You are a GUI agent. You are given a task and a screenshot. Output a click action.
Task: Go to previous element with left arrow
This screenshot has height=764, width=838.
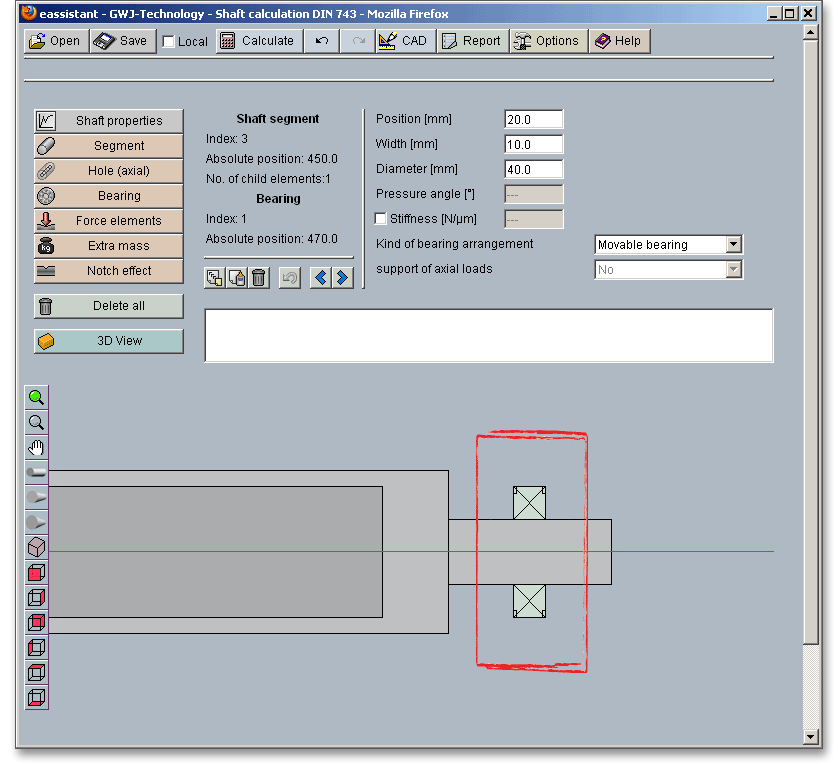[320, 277]
